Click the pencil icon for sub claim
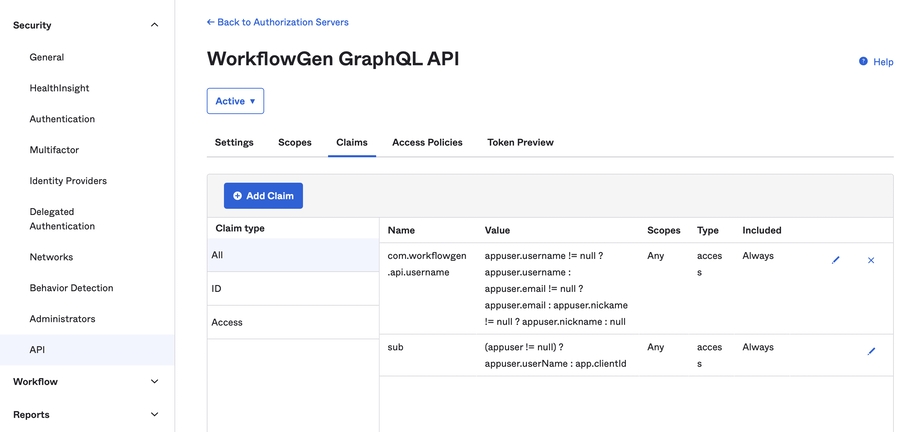Image resolution: width=900 pixels, height=432 pixels. click(871, 351)
